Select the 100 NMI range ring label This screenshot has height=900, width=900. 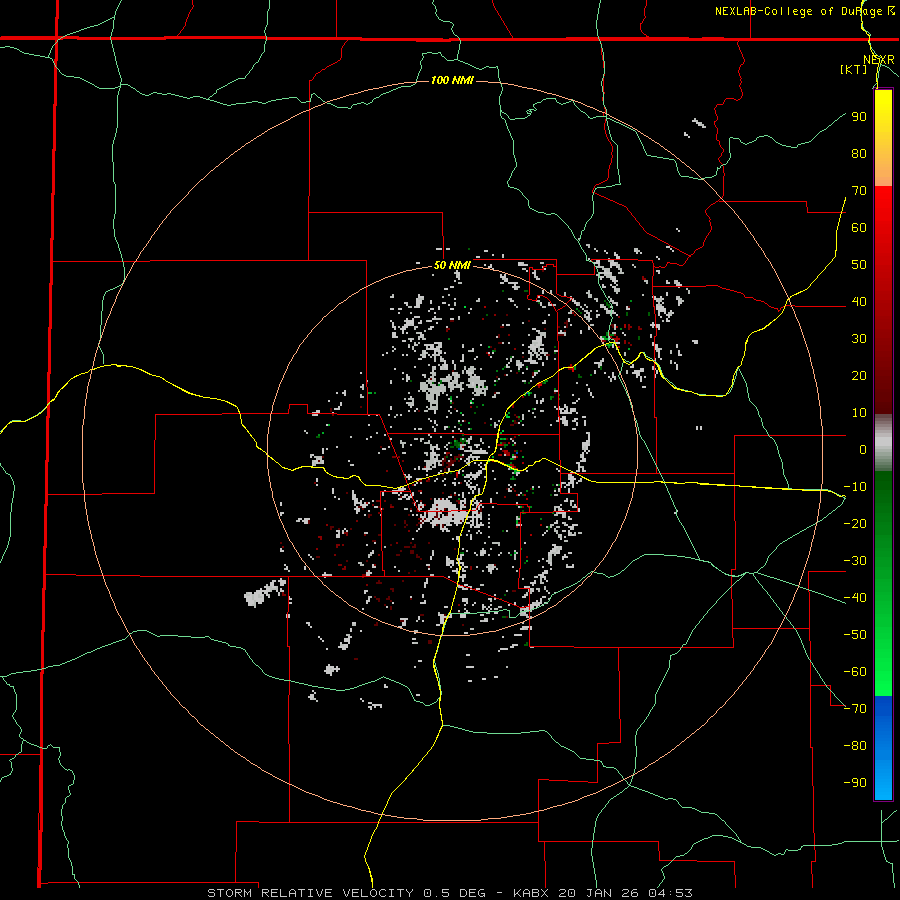(452, 80)
